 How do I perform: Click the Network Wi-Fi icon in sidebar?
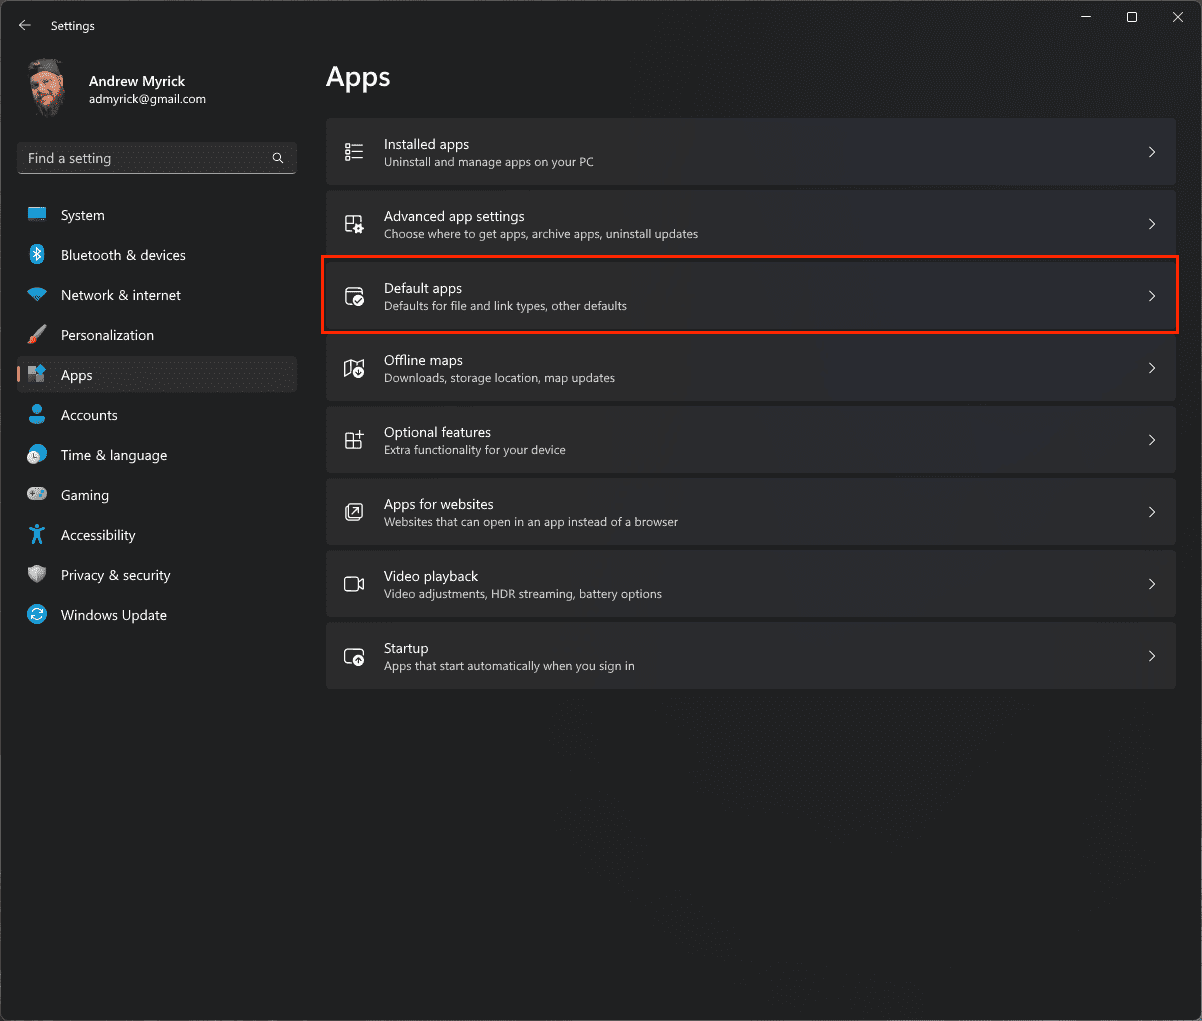tap(37, 295)
